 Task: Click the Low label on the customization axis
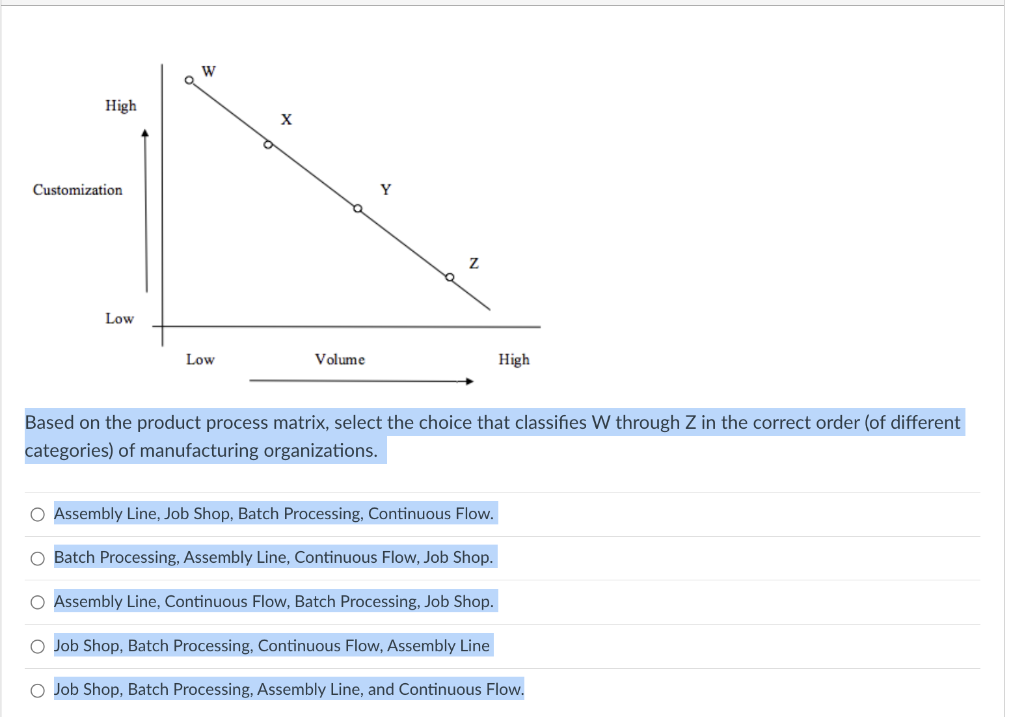(120, 319)
